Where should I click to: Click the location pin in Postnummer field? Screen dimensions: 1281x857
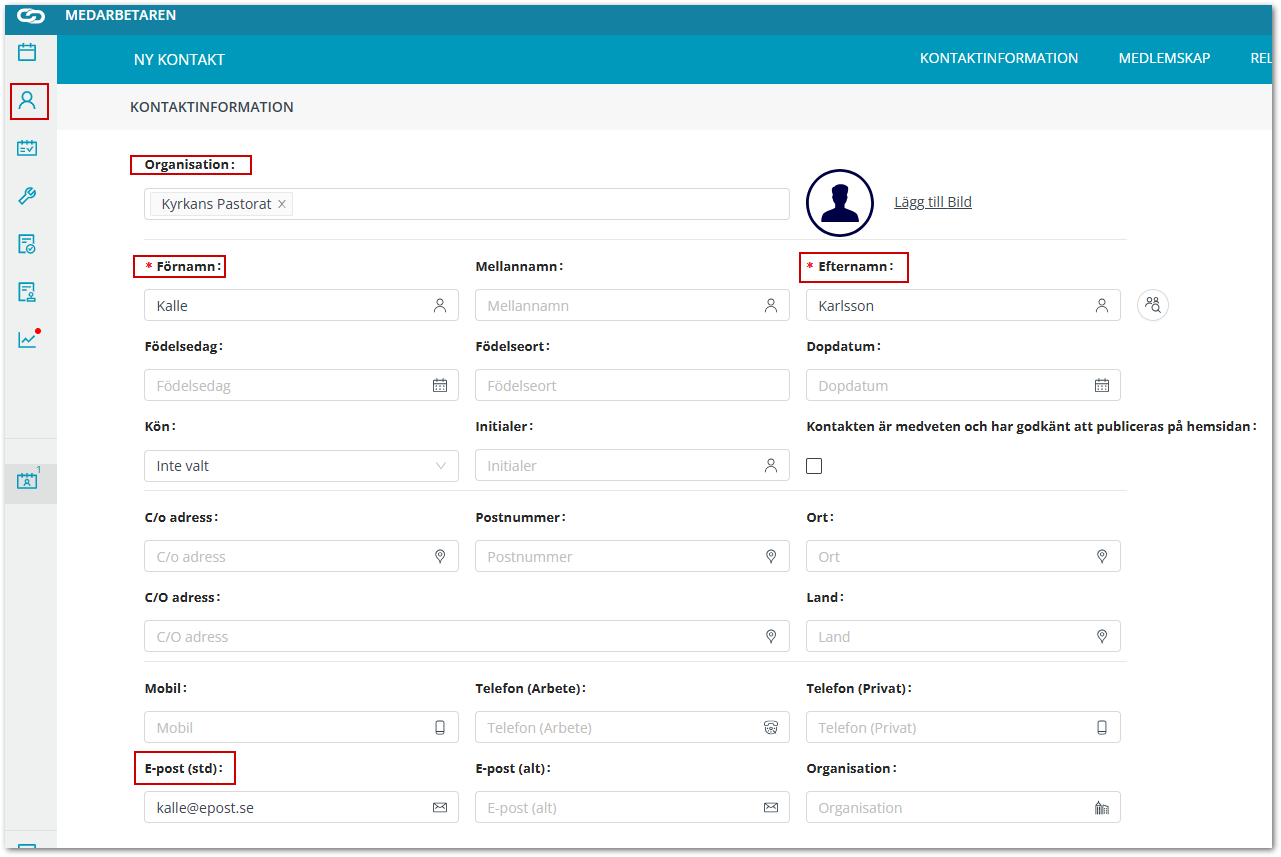pos(771,557)
